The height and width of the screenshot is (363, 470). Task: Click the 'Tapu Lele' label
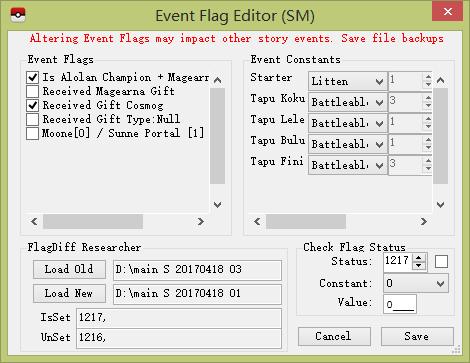(x=278, y=120)
